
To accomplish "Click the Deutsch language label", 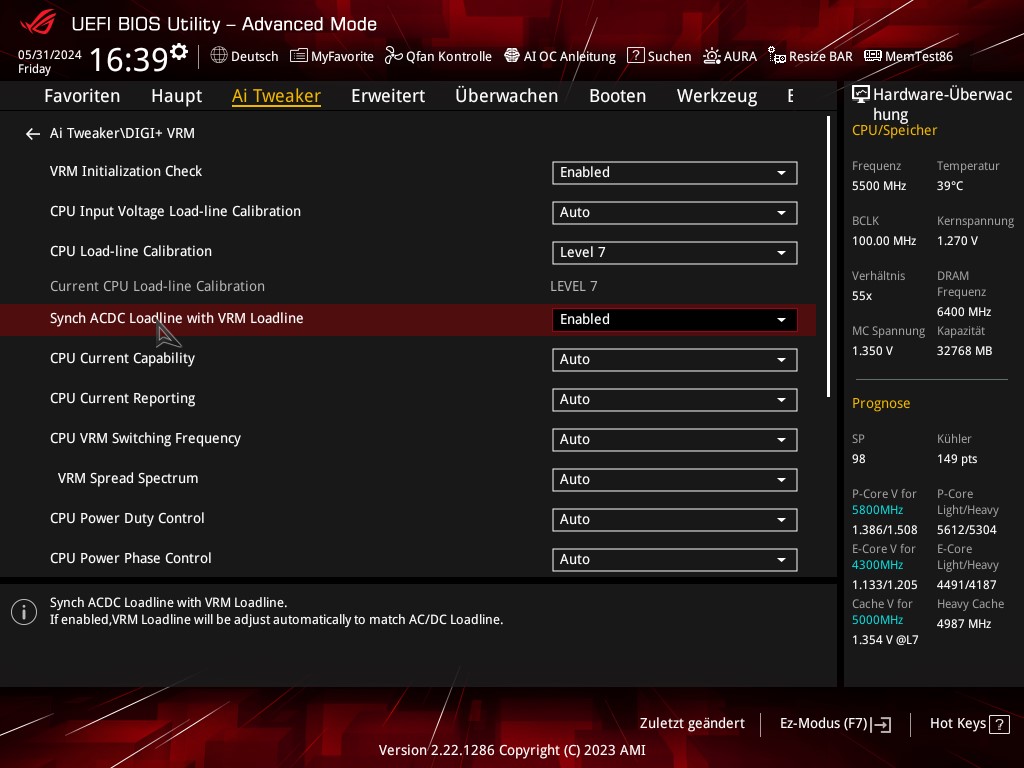I will click(x=255, y=56).
